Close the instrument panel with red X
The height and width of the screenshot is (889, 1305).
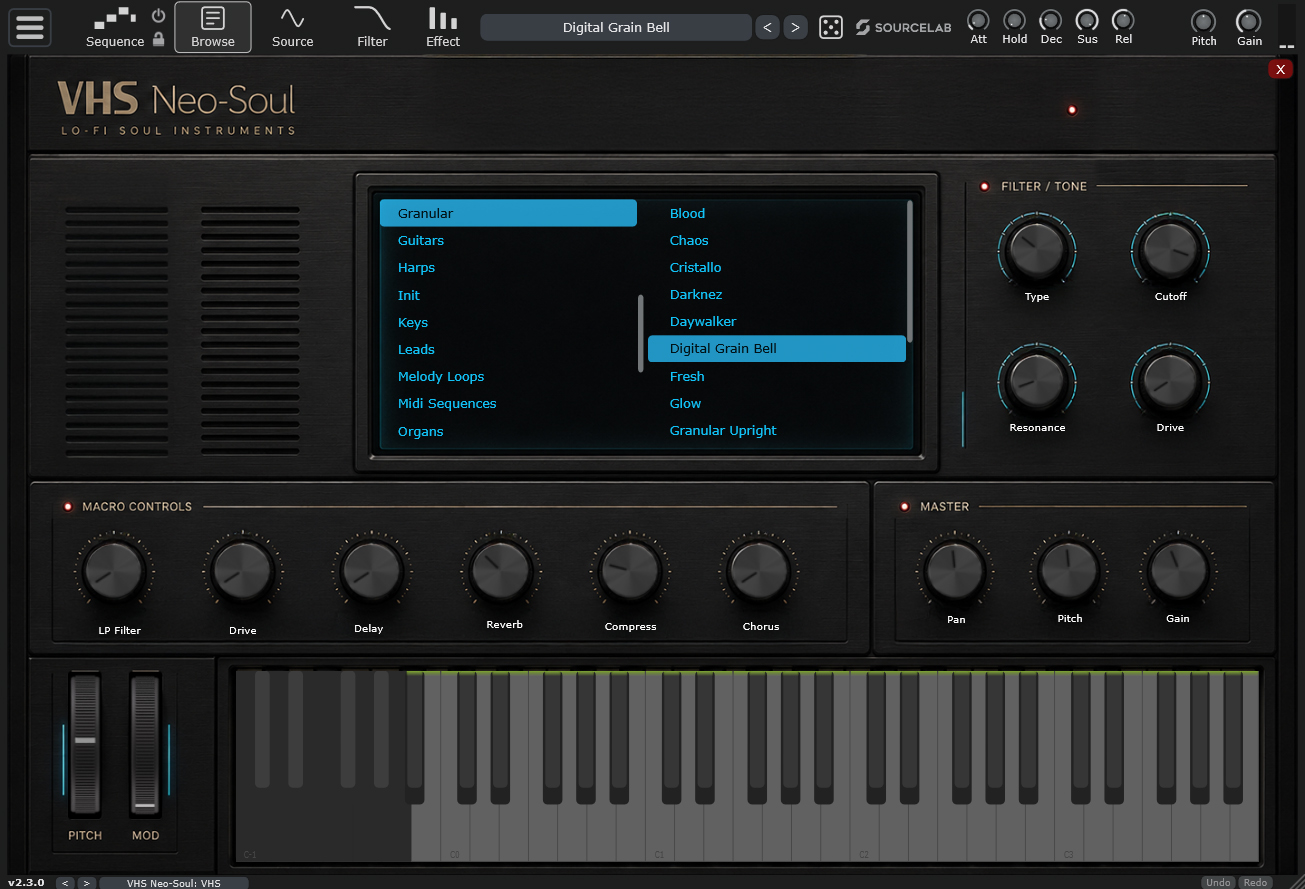coord(1280,69)
